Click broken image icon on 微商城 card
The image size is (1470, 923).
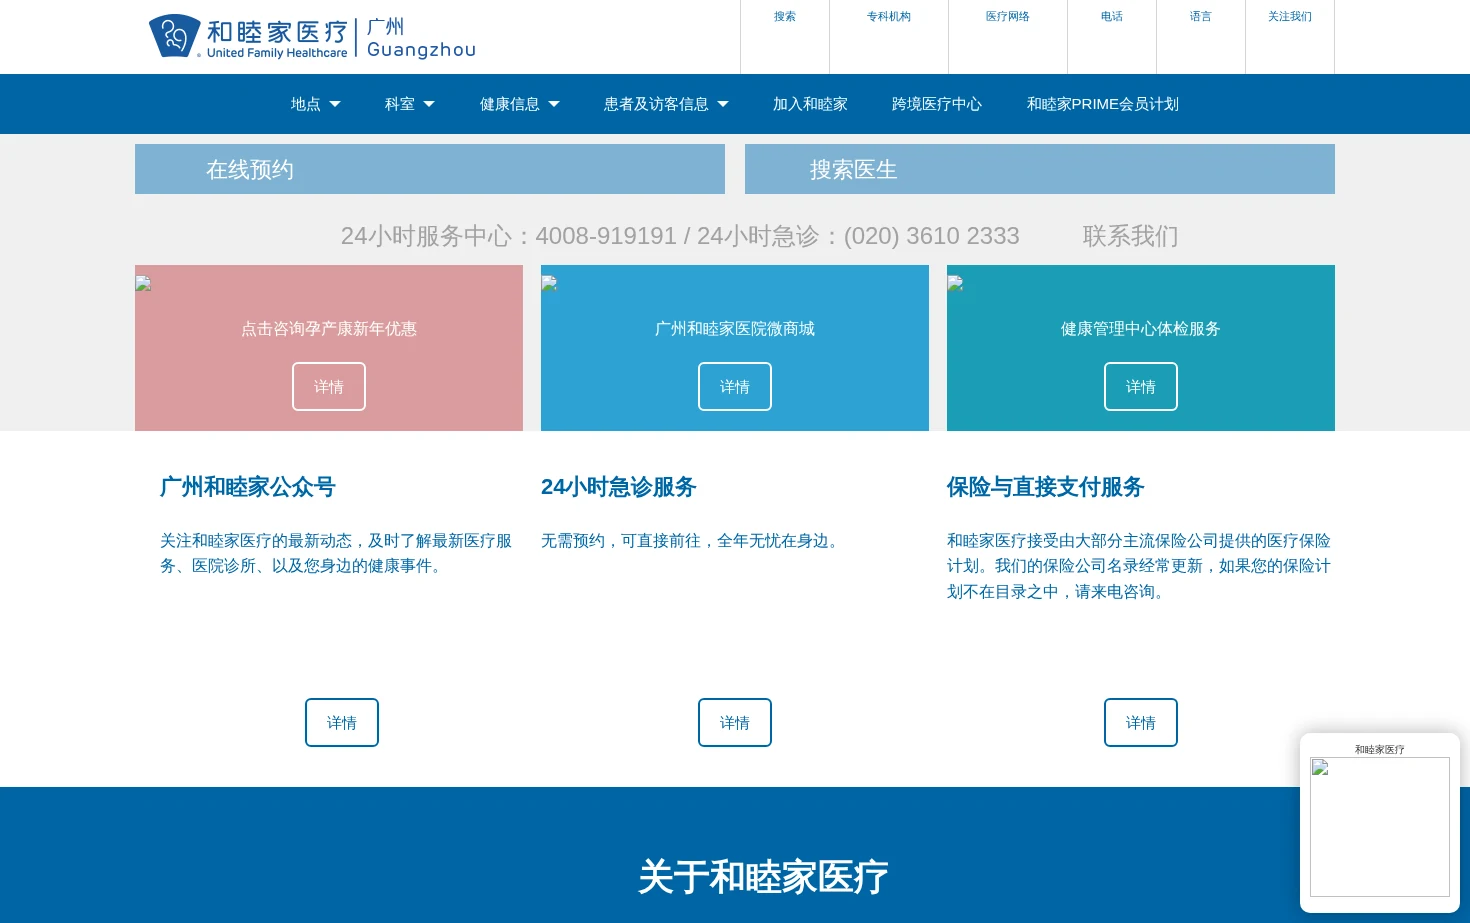point(549,283)
